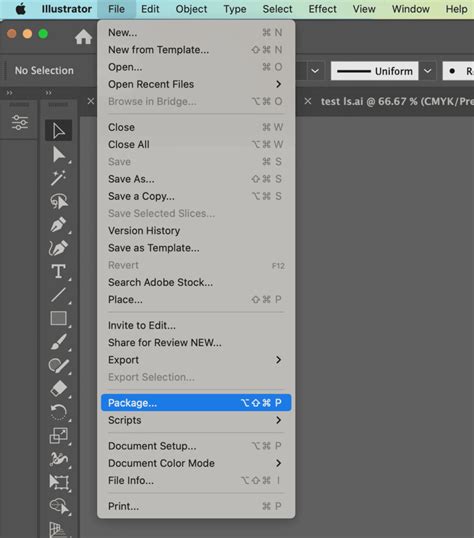This screenshot has height=538, width=474.
Task: Open the Illustrator application menu
Action: pos(67,9)
